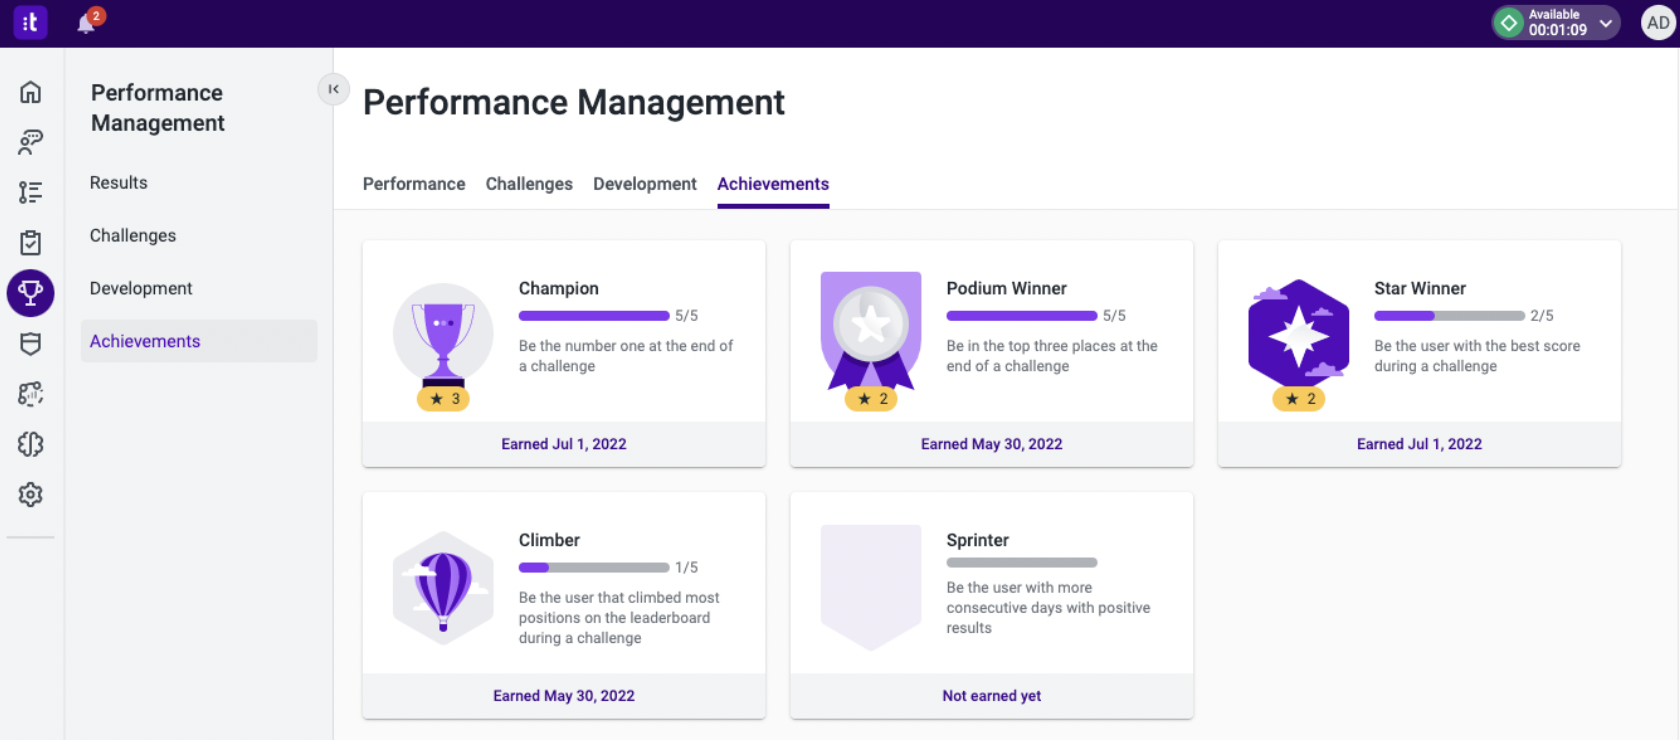Screen dimensions: 1680x740
Task: Click the 2/5 progress count on Star Winner
Action: click(1542, 316)
